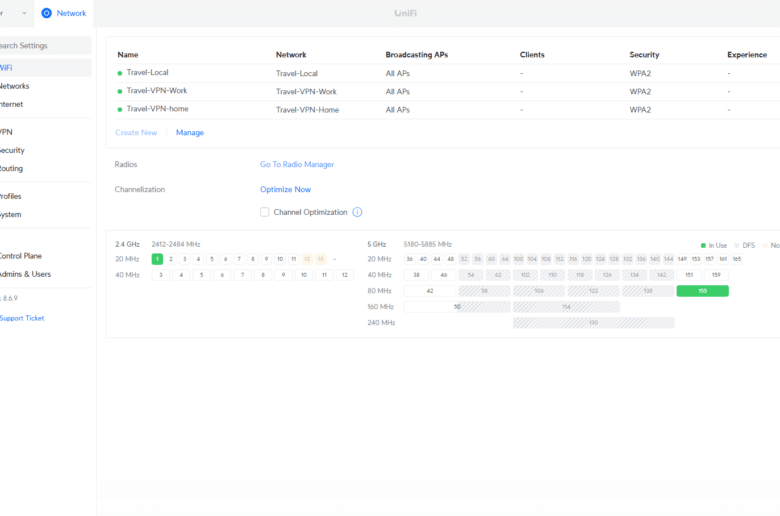Viewport: 780px width, 516px height.
Task: Select 5 GHz 80 MHz channel 42
Action: coord(430,291)
